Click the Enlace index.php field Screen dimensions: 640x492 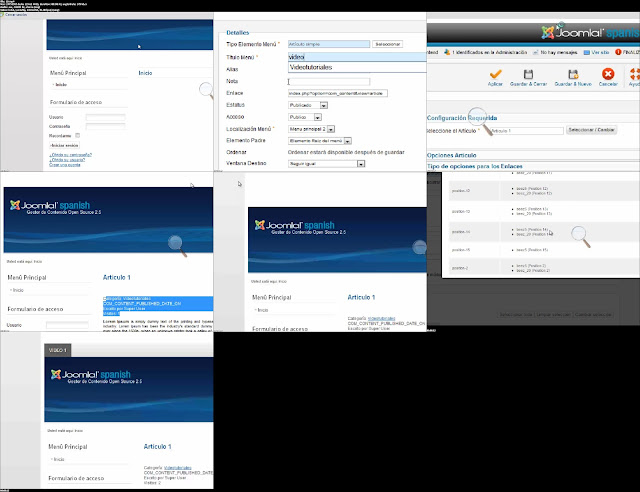pyautogui.click(x=338, y=94)
